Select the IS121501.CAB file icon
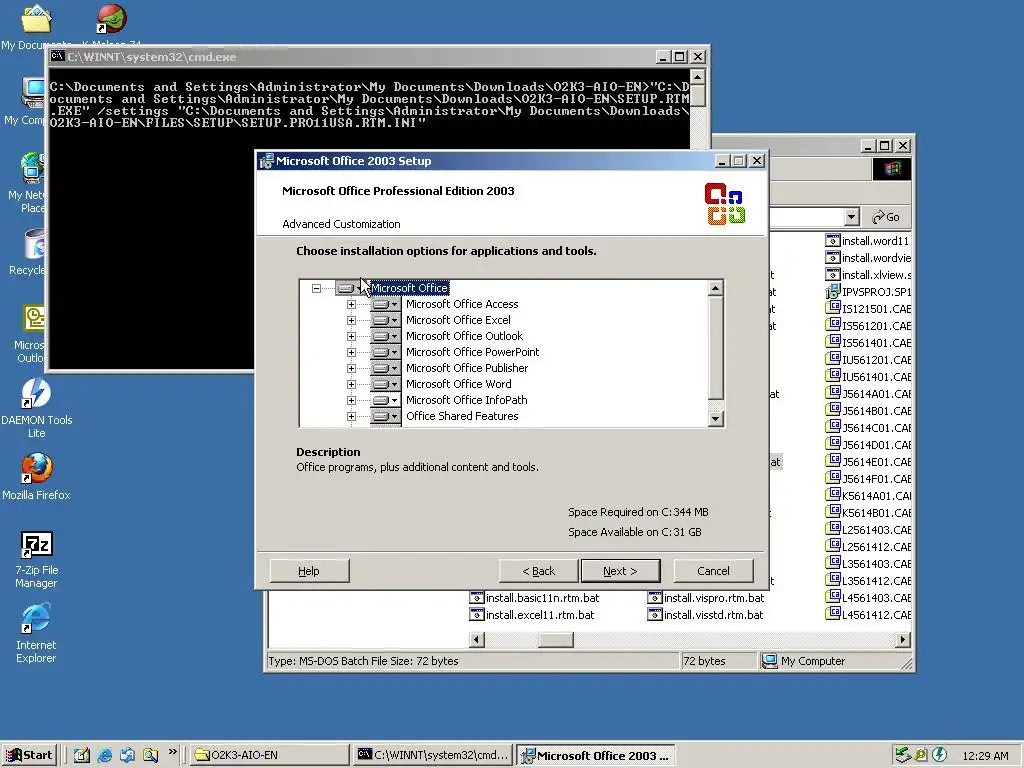1024x768 pixels. pyautogui.click(x=833, y=308)
